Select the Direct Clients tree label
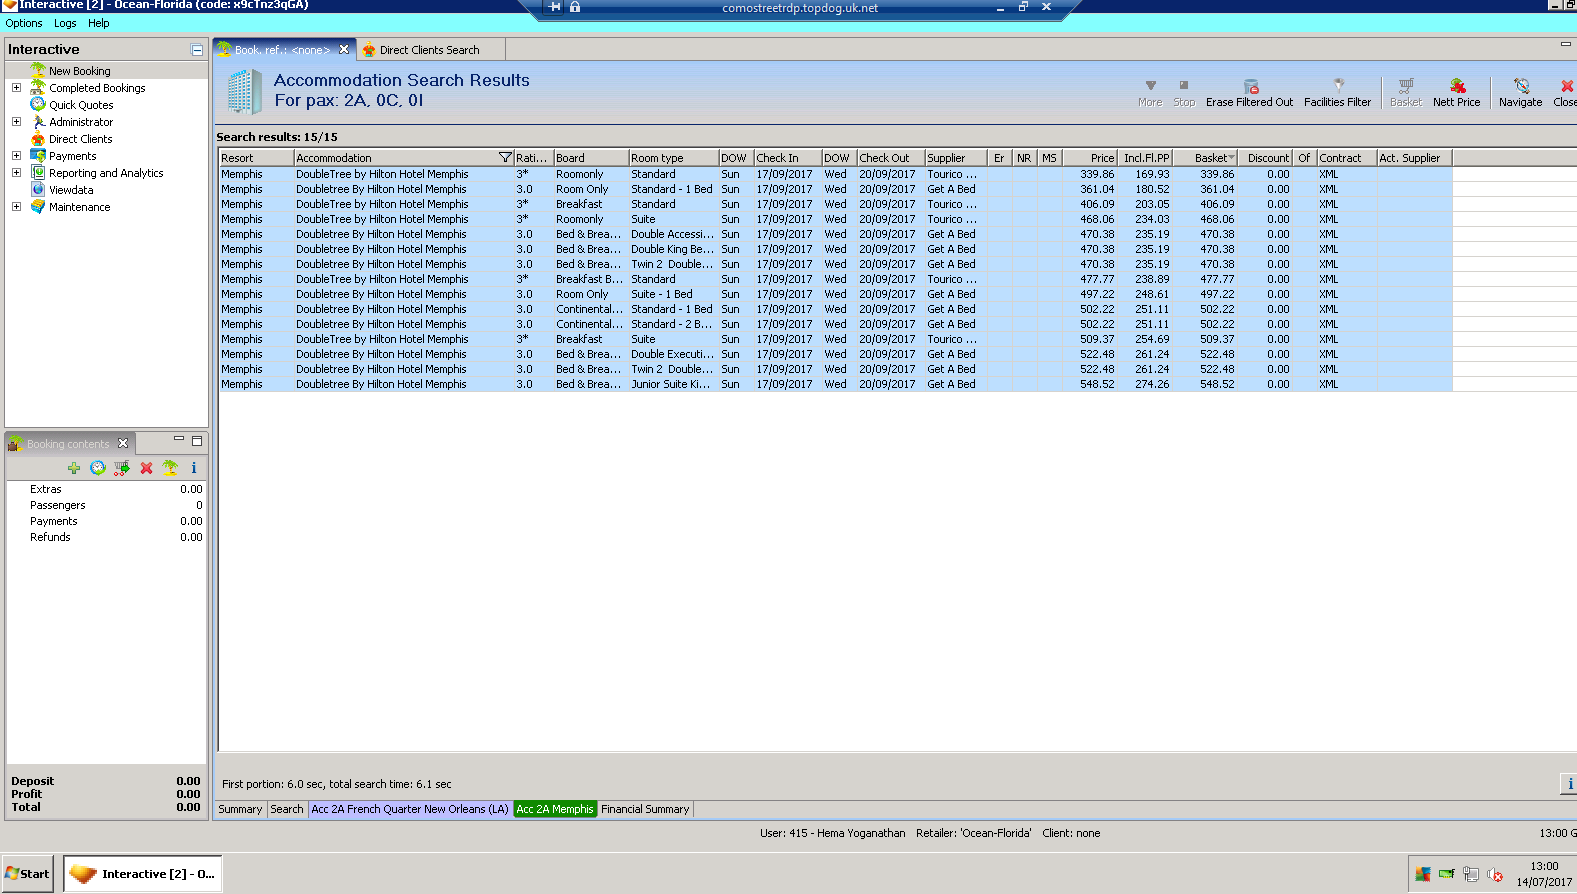Image resolution: width=1577 pixels, height=894 pixels. [x=81, y=139]
